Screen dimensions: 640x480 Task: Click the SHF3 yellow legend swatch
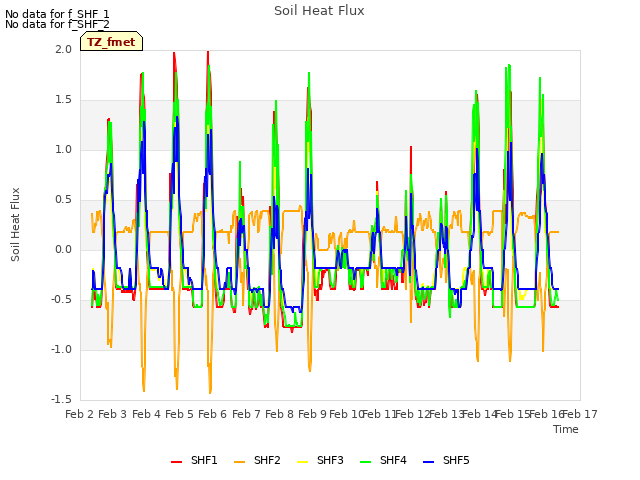coord(302,461)
